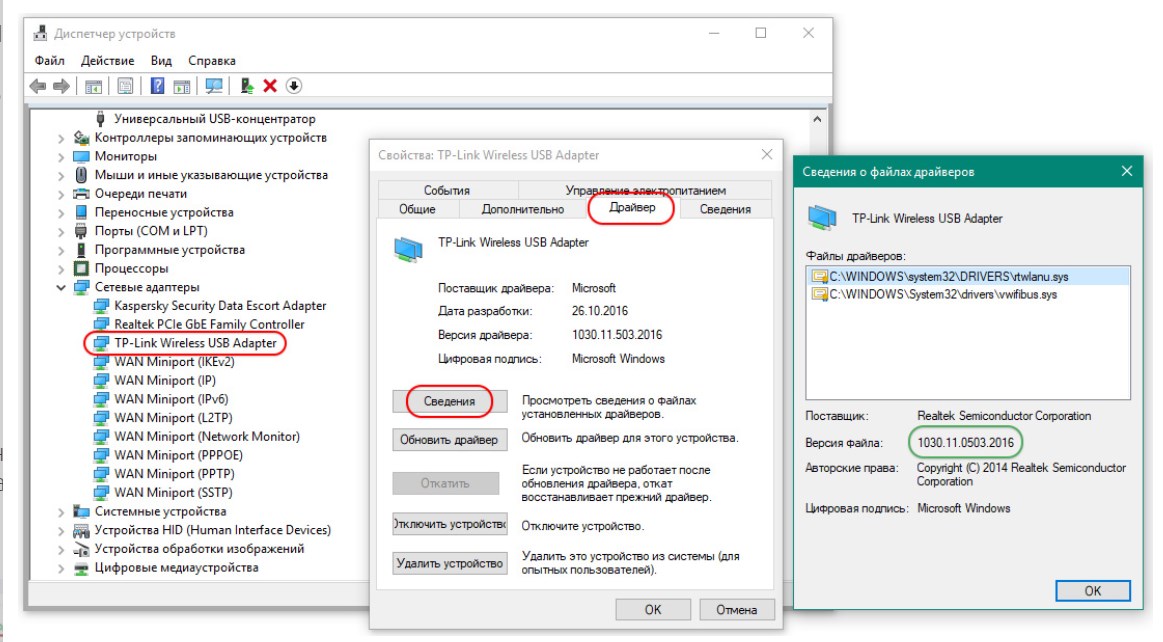Expand the Переносные устройства node
This screenshot has height=642, width=1163.
coord(62,213)
